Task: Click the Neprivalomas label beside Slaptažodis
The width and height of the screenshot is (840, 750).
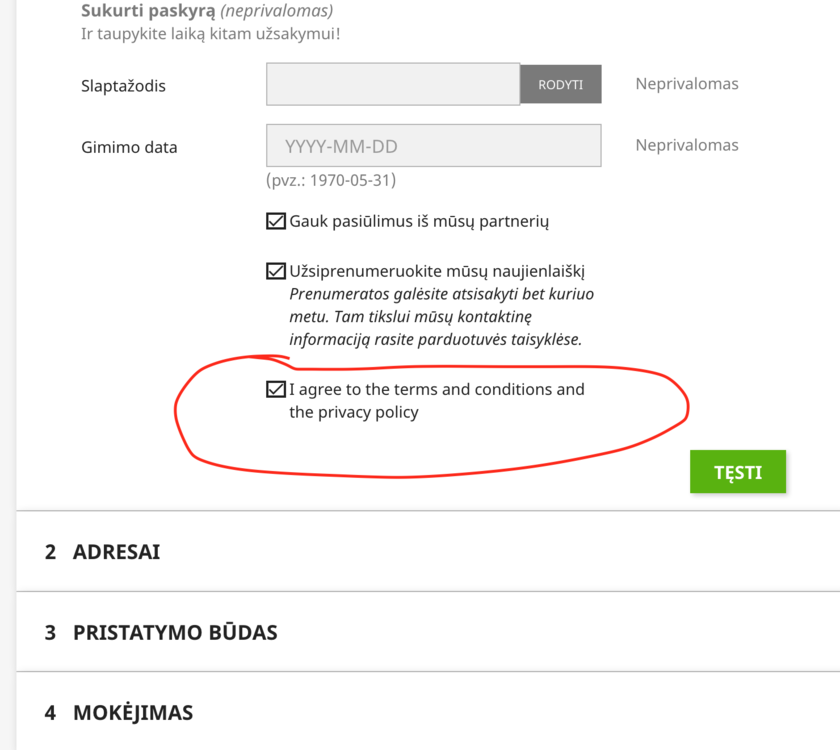Action: pyautogui.click(x=687, y=84)
